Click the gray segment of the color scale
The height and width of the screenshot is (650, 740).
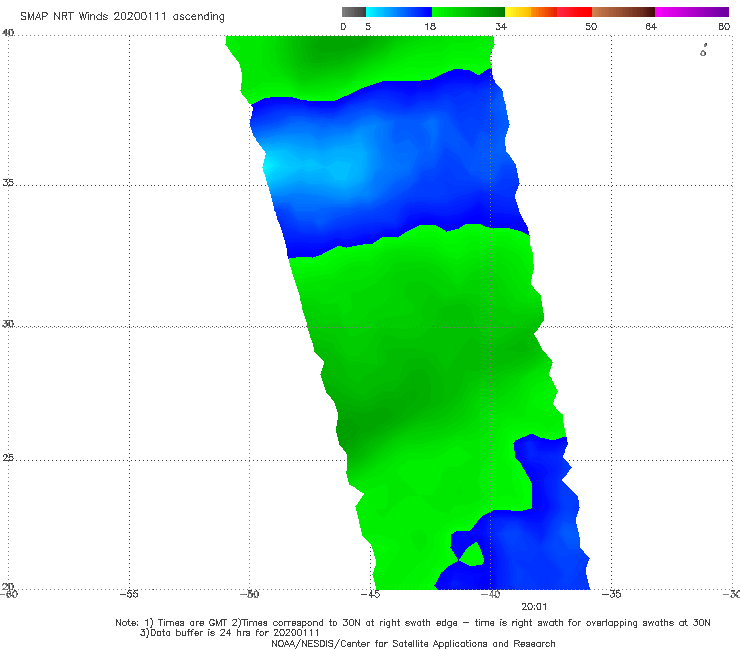pyautogui.click(x=354, y=12)
